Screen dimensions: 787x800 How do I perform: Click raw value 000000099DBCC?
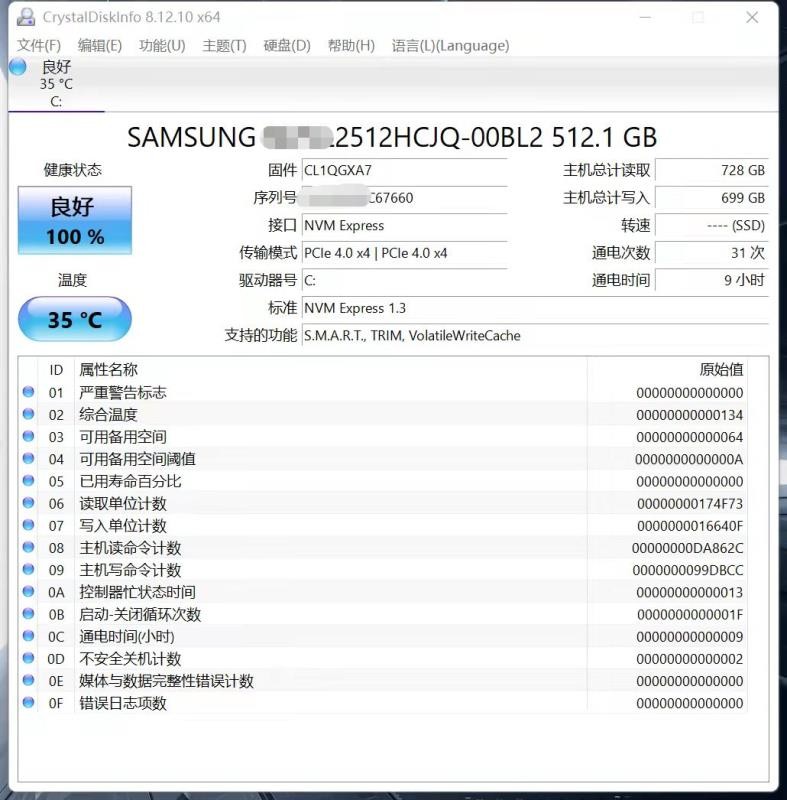pyautogui.click(x=688, y=570)
